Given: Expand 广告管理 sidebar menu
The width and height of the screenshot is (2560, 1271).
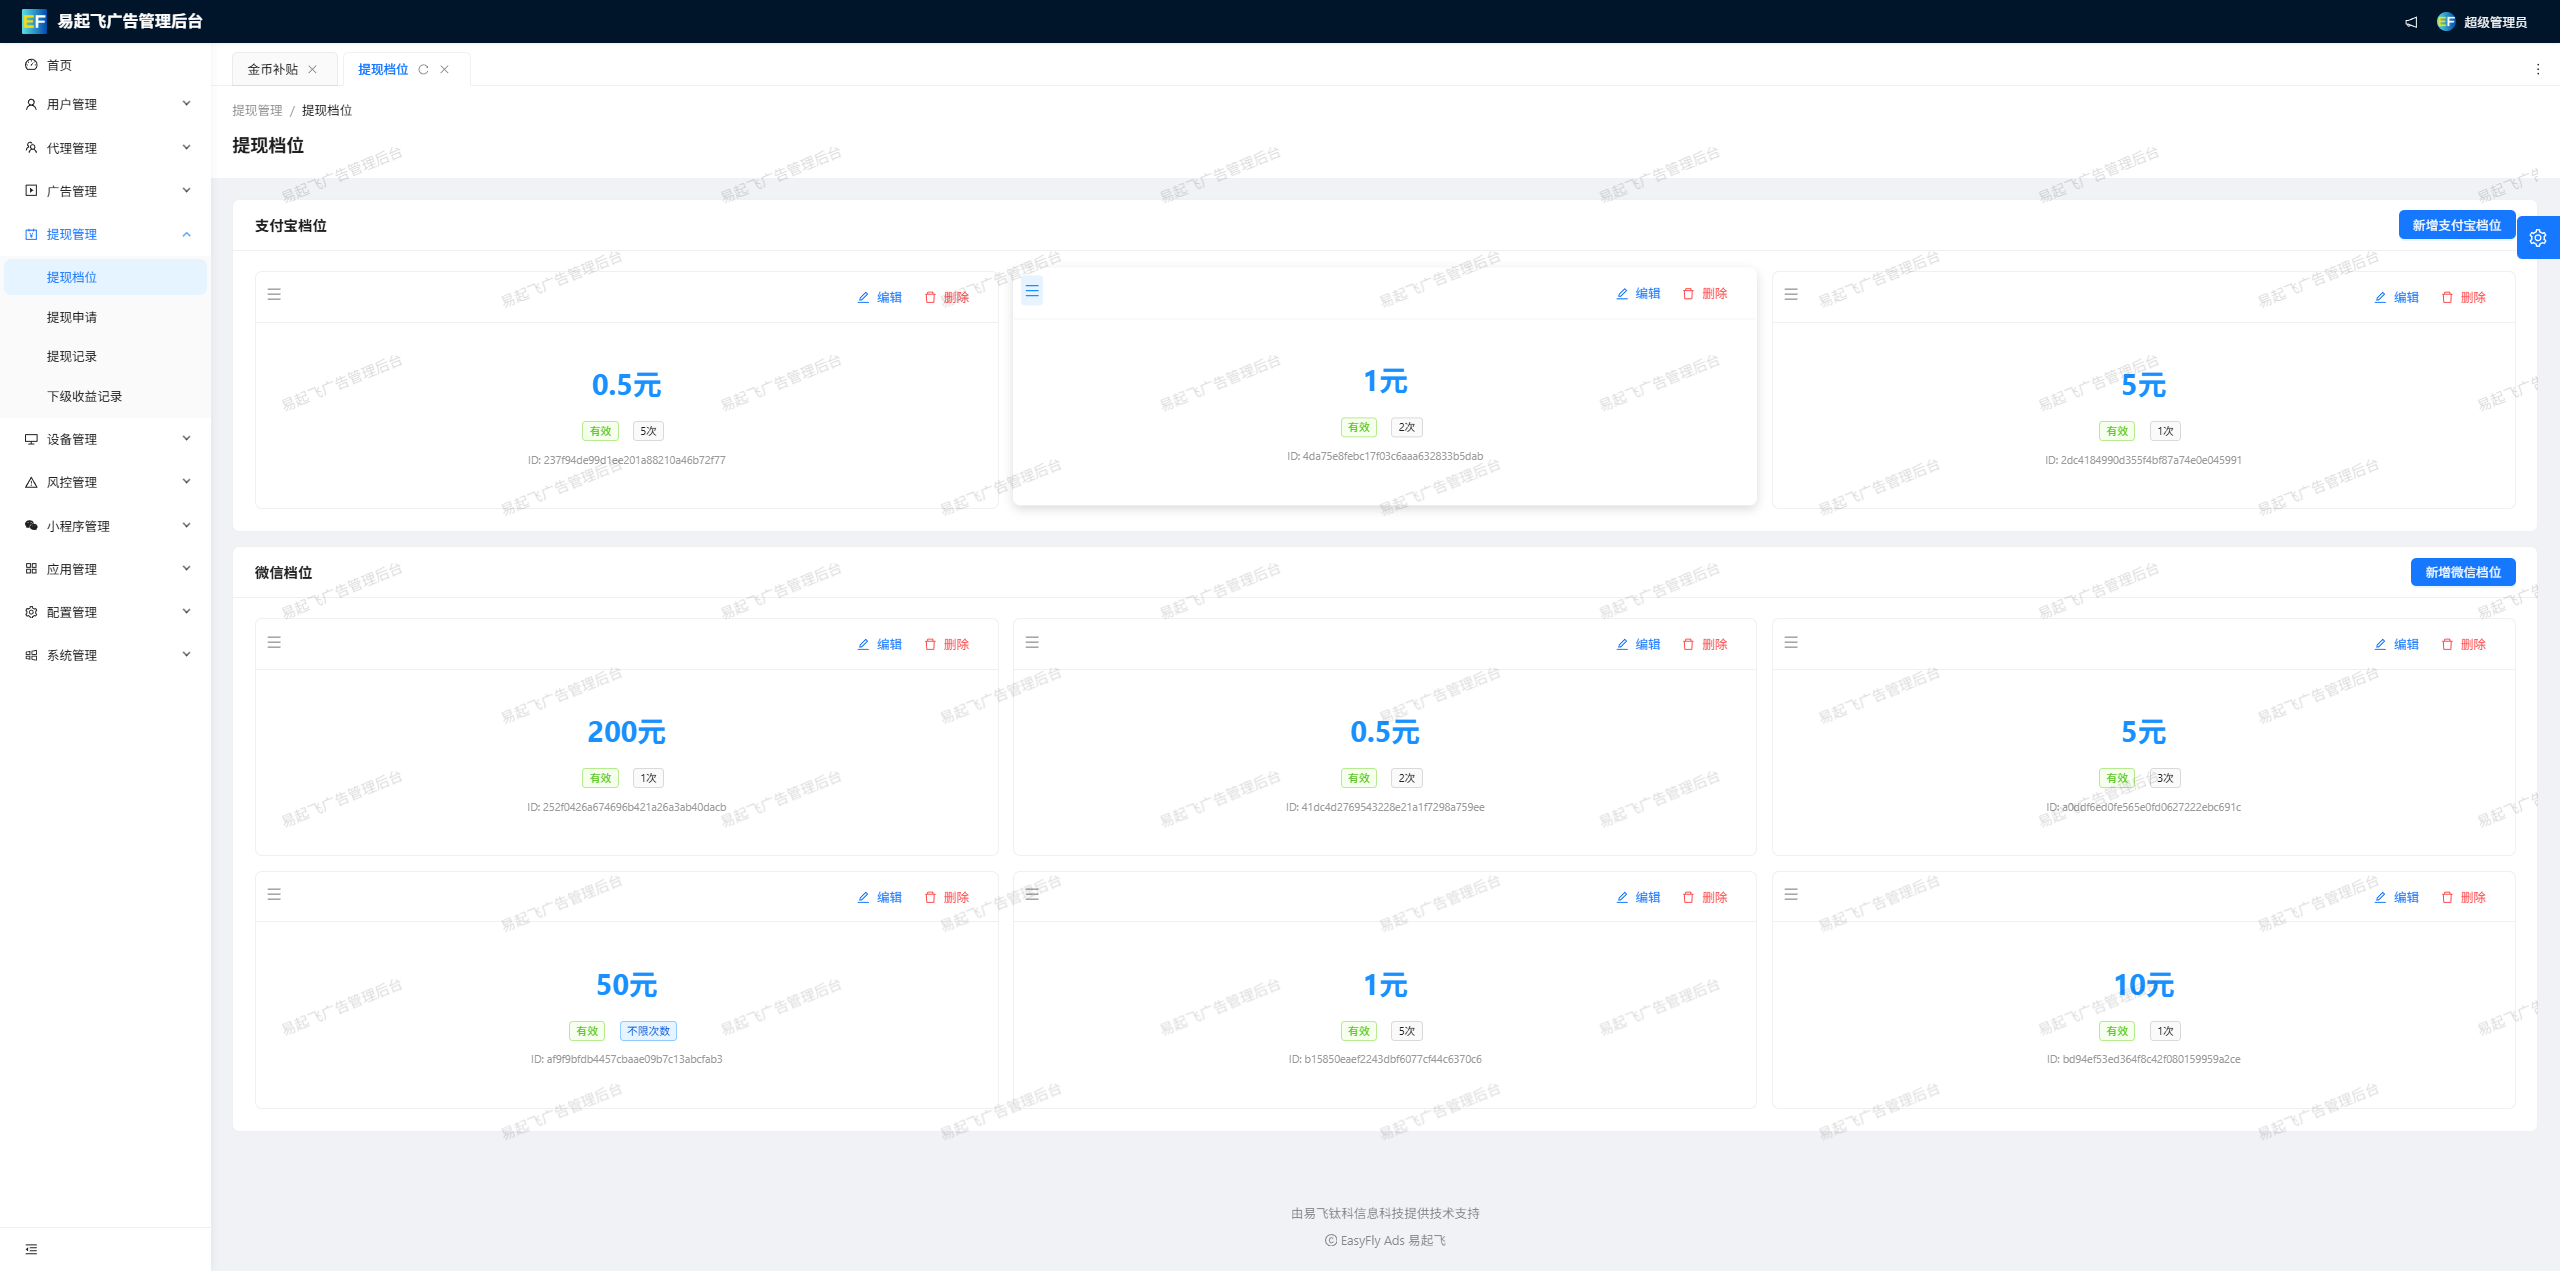Looking at the screenshot, I should tap(106, 191).
